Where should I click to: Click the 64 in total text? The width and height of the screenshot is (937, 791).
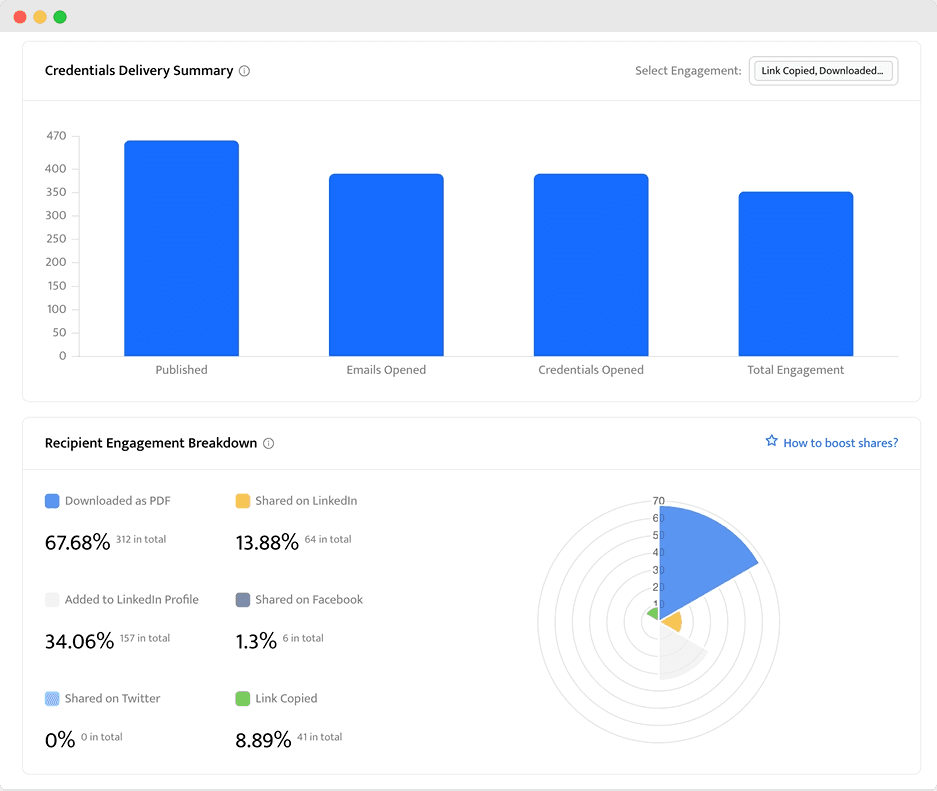pyautogui.click(x=328, y=539)
